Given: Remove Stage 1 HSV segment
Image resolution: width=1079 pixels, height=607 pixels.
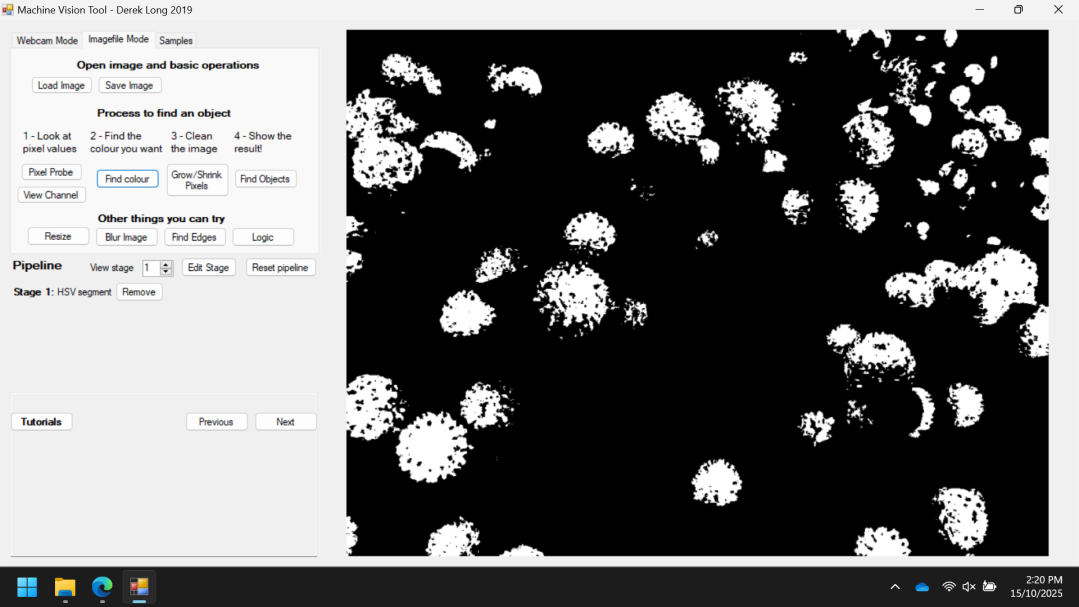Looking at the screenshot, I should (139, 292).
